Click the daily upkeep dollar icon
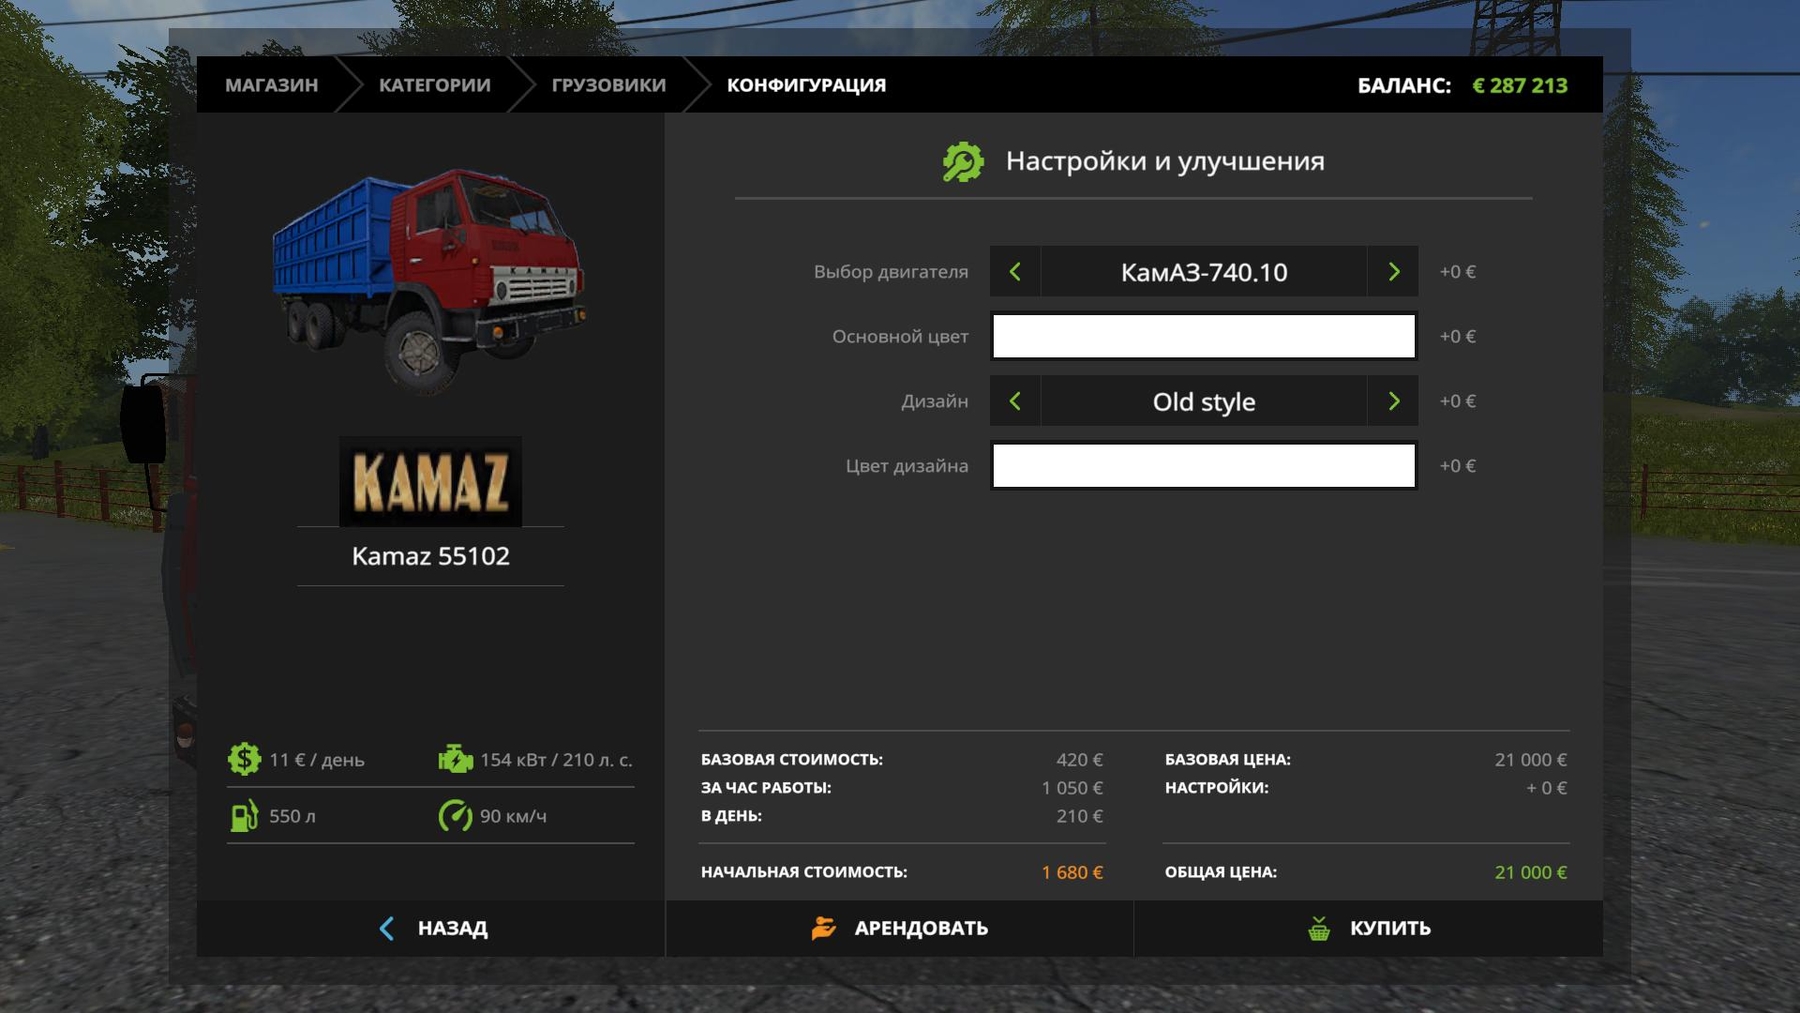Image resolution: width=1800 pixels, height=1013 pixels. click(x=244, y=759)
